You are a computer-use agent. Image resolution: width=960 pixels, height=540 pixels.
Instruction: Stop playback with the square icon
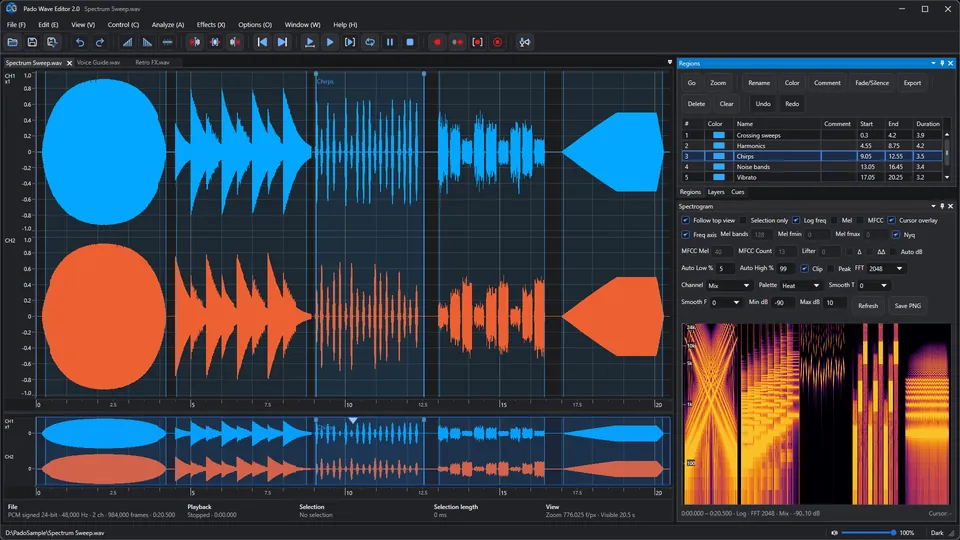point(410,42)
